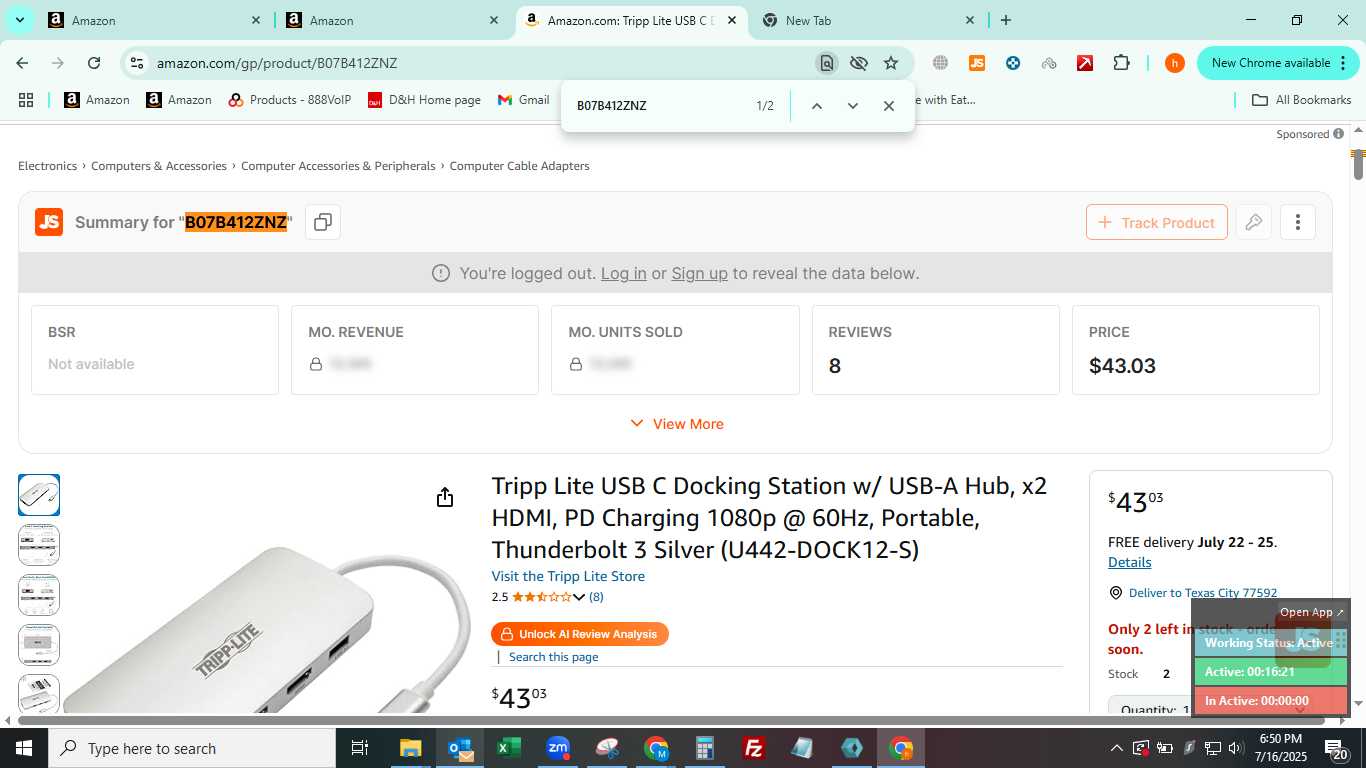Open a new browser tab
This screenshot has width=1366, height=768.
(1005, 20)
